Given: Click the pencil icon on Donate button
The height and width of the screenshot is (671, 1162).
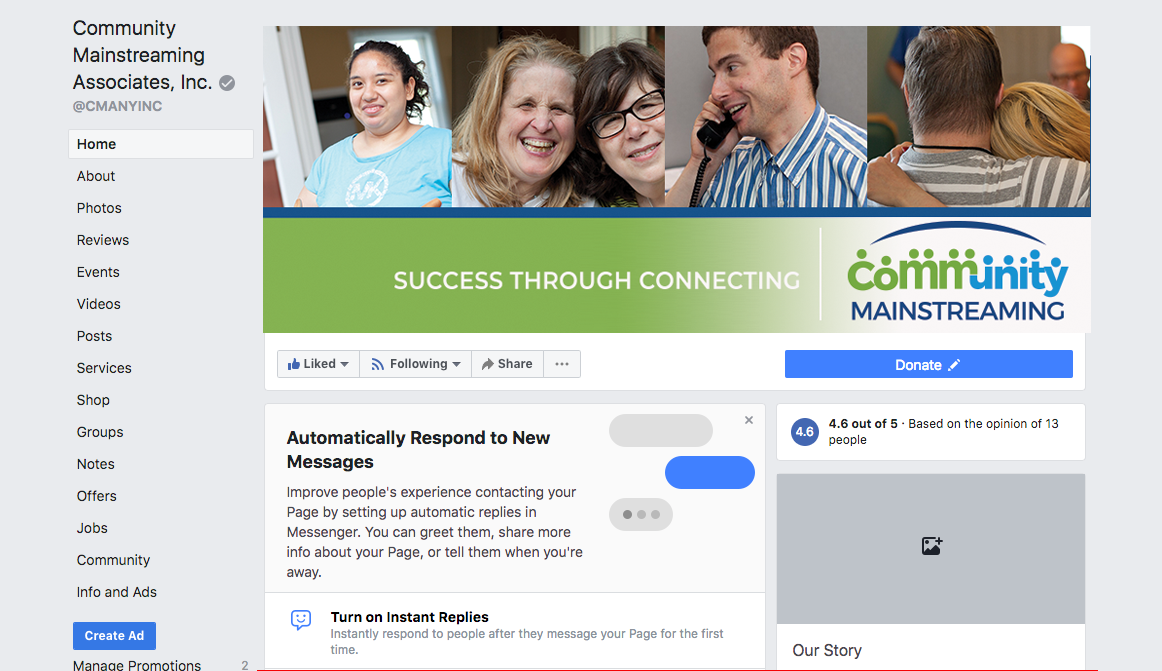Looking at the screenshot, I should (954, 365).
